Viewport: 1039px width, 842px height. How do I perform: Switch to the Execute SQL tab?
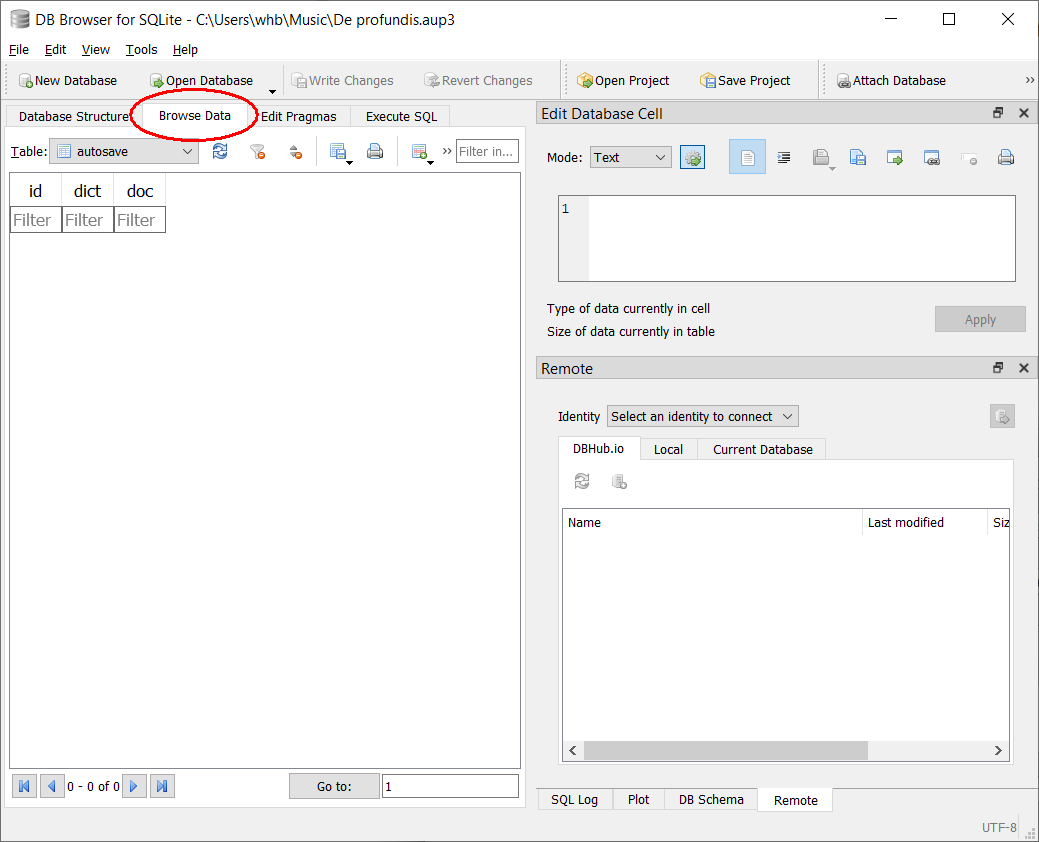pos(401,116)
